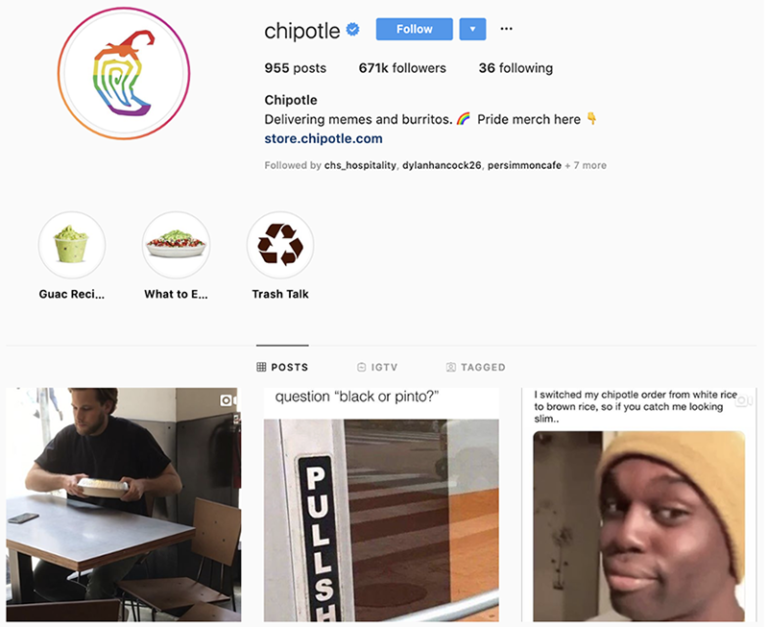
Task: Open the Trash Talk recycling highlight
Action: click(280, 245)
